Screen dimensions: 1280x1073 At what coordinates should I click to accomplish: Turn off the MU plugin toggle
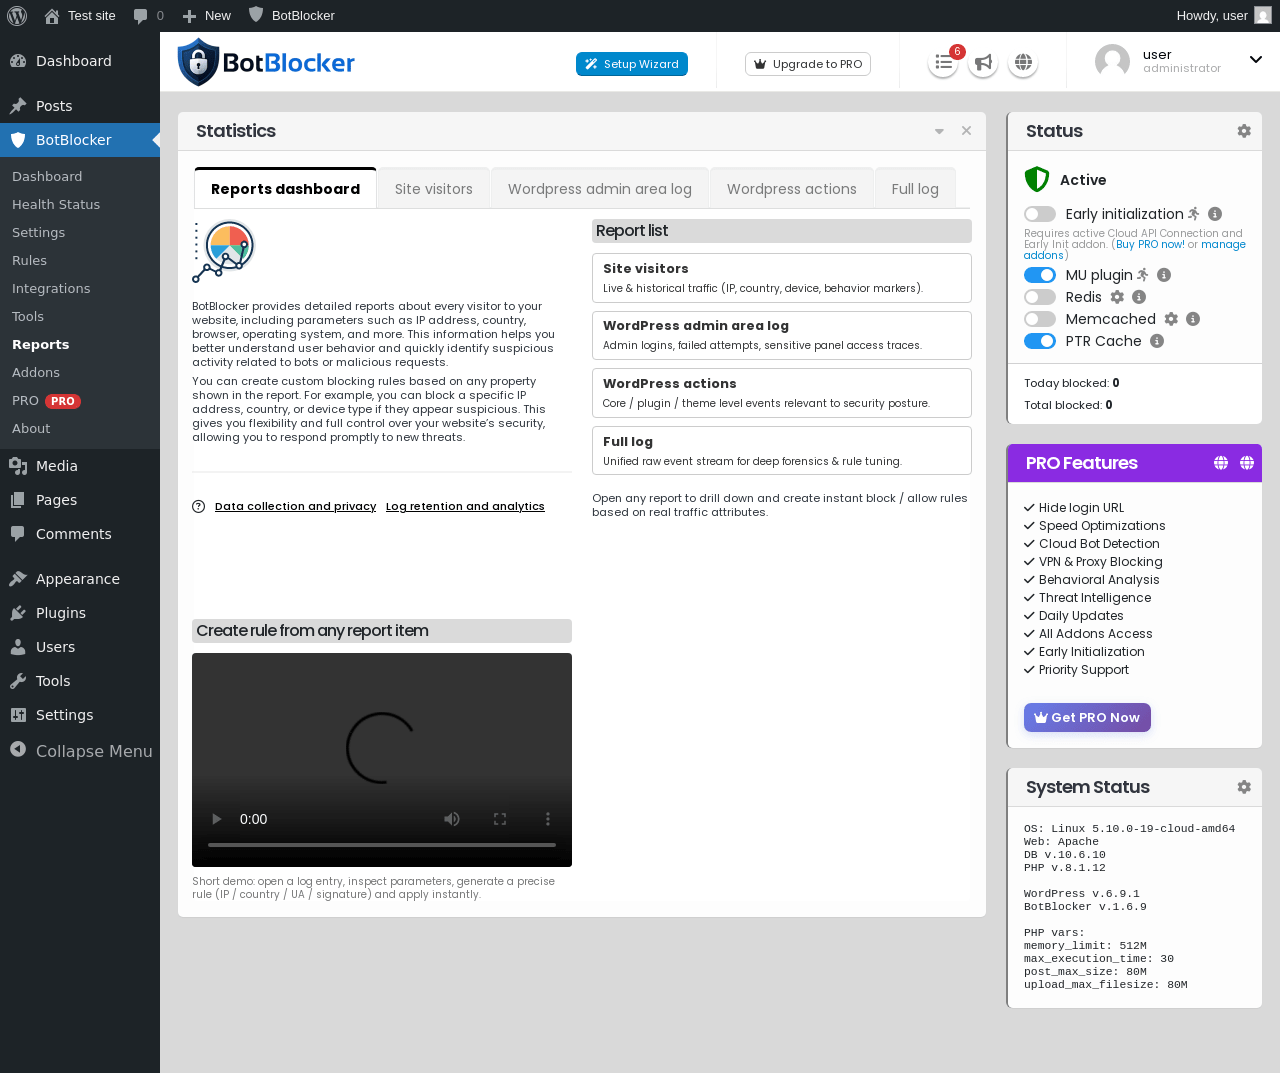(1040, 275)
